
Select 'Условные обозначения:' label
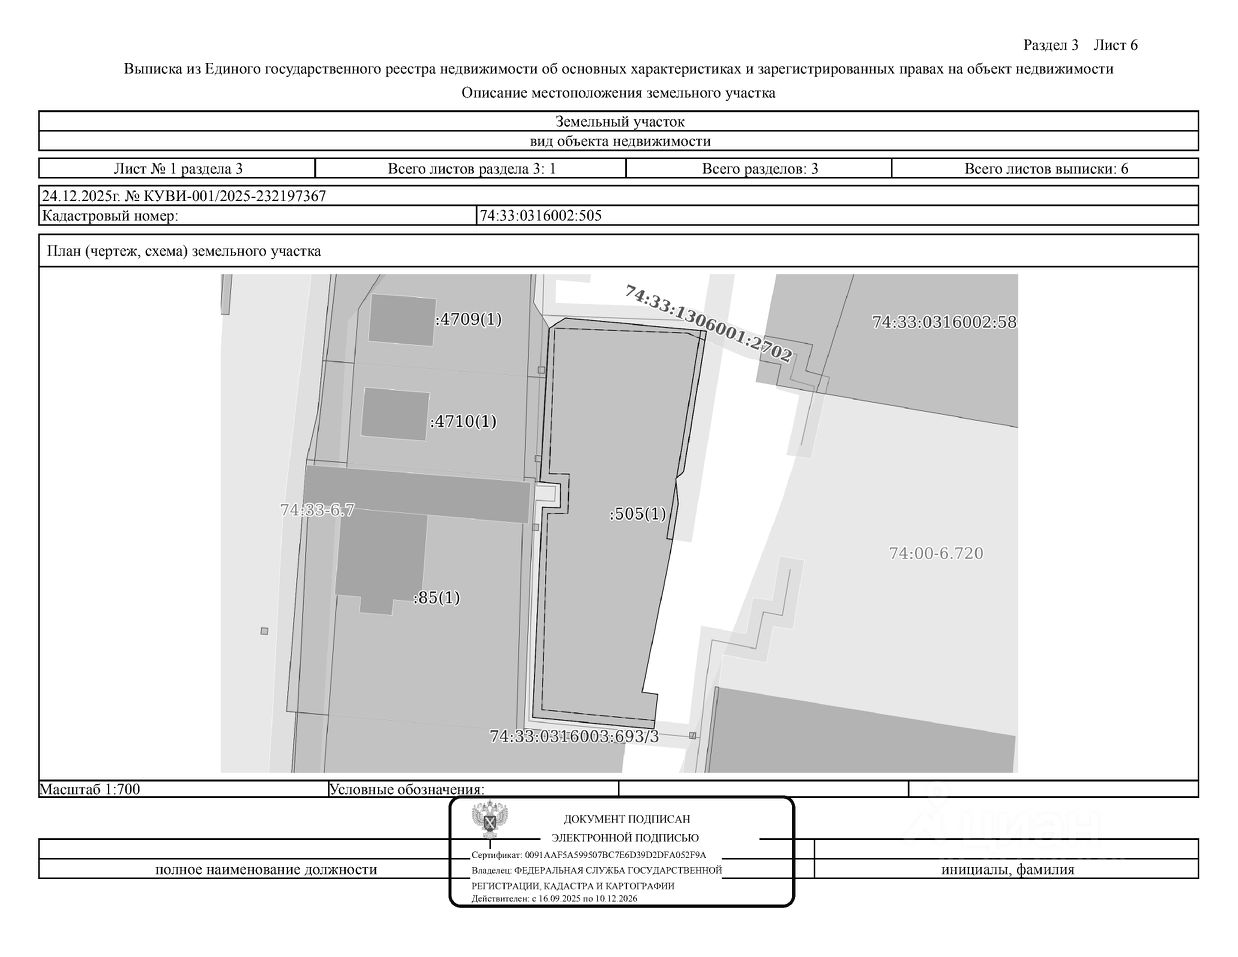406,789
